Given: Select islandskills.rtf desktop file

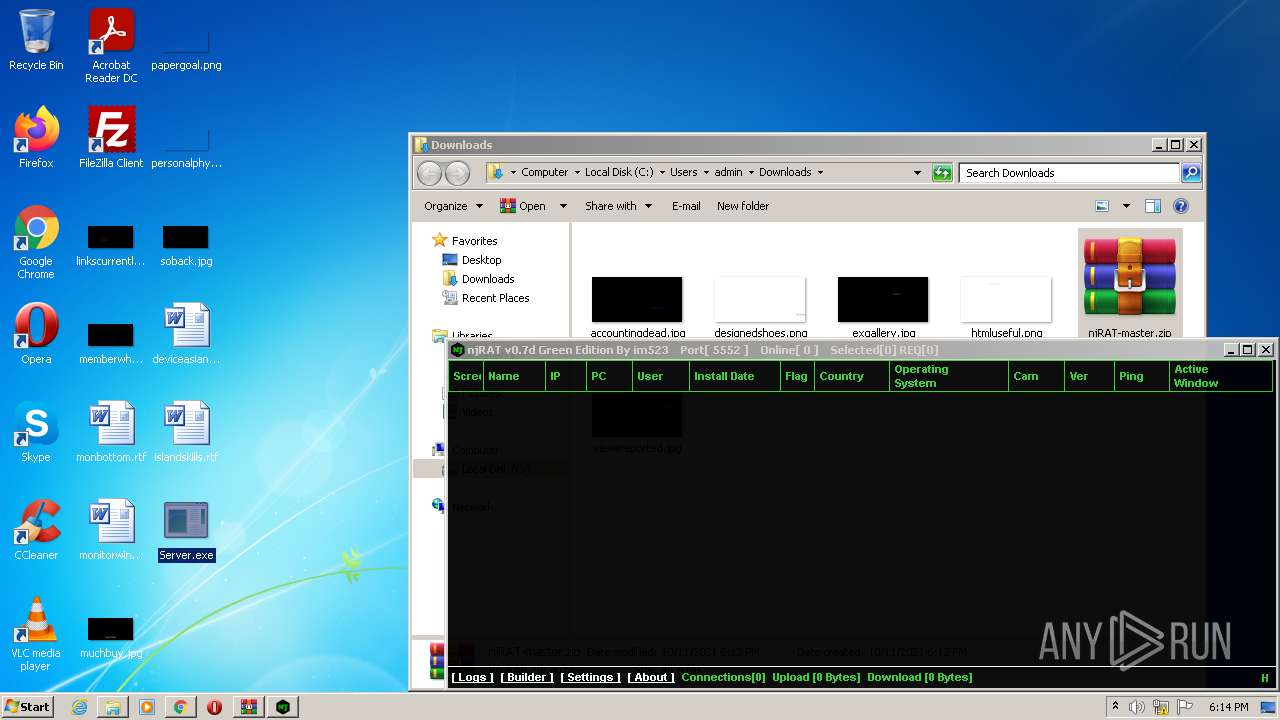Looking at the screenshot, I should pos(186,431).
